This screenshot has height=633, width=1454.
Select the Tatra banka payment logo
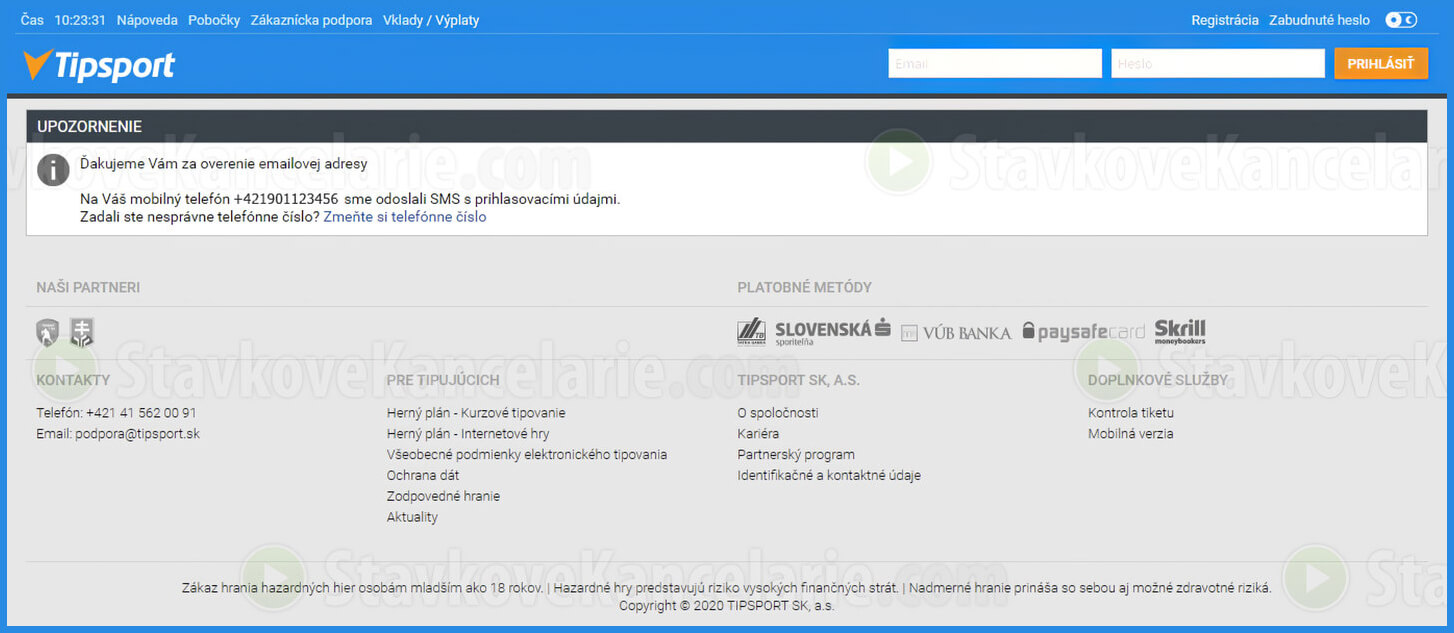coord(751,332)
